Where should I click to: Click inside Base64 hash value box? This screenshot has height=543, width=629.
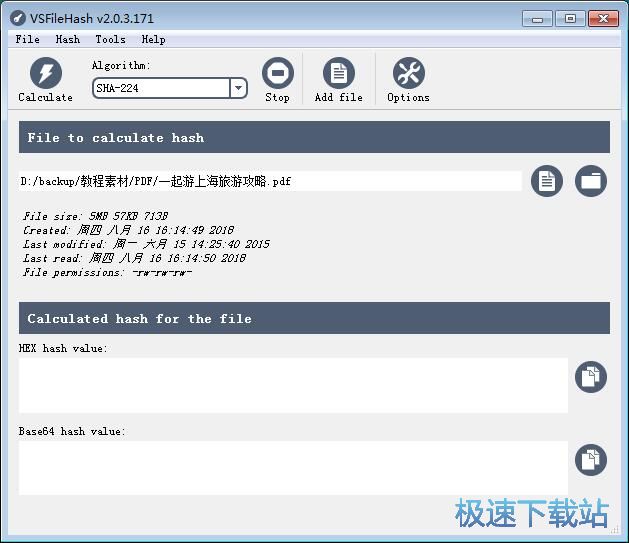point(293,468)
